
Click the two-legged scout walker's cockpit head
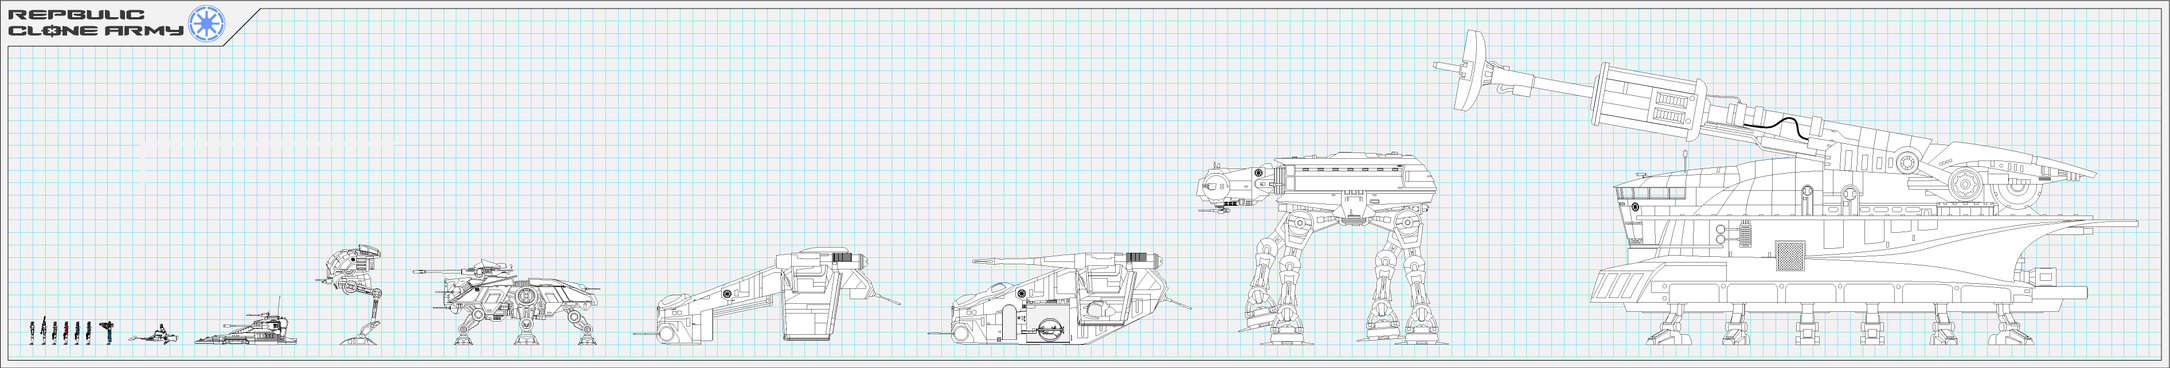(x=350, y=265)
